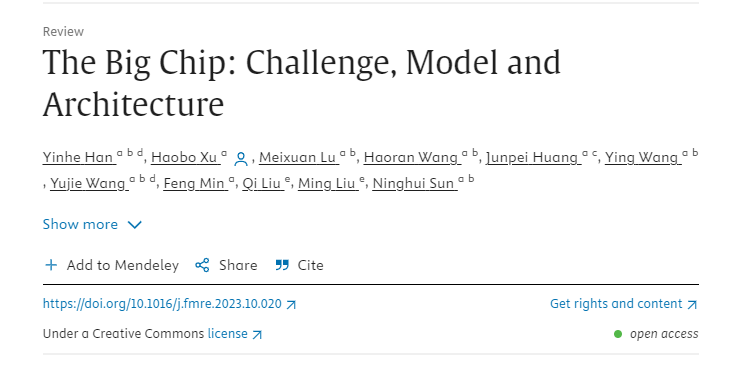Click the share network icon
Viewport: 730px width, 374px height.
point(202,265)
